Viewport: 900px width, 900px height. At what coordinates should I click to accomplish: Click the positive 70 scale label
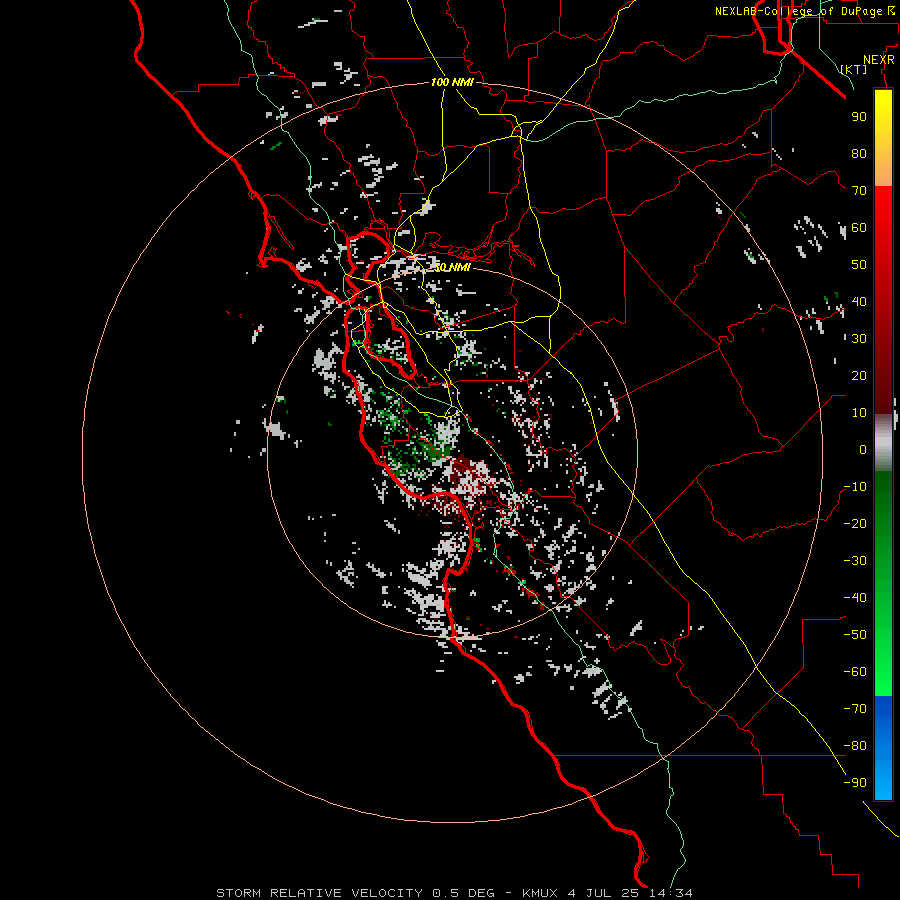point(859,191)
